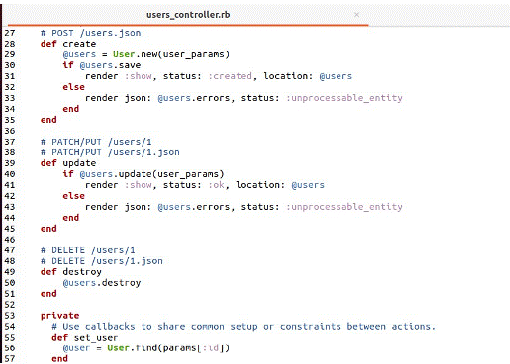Click line number 52 in gutter
This screenshot has height=364, width=510.
(x=10, y=305)
